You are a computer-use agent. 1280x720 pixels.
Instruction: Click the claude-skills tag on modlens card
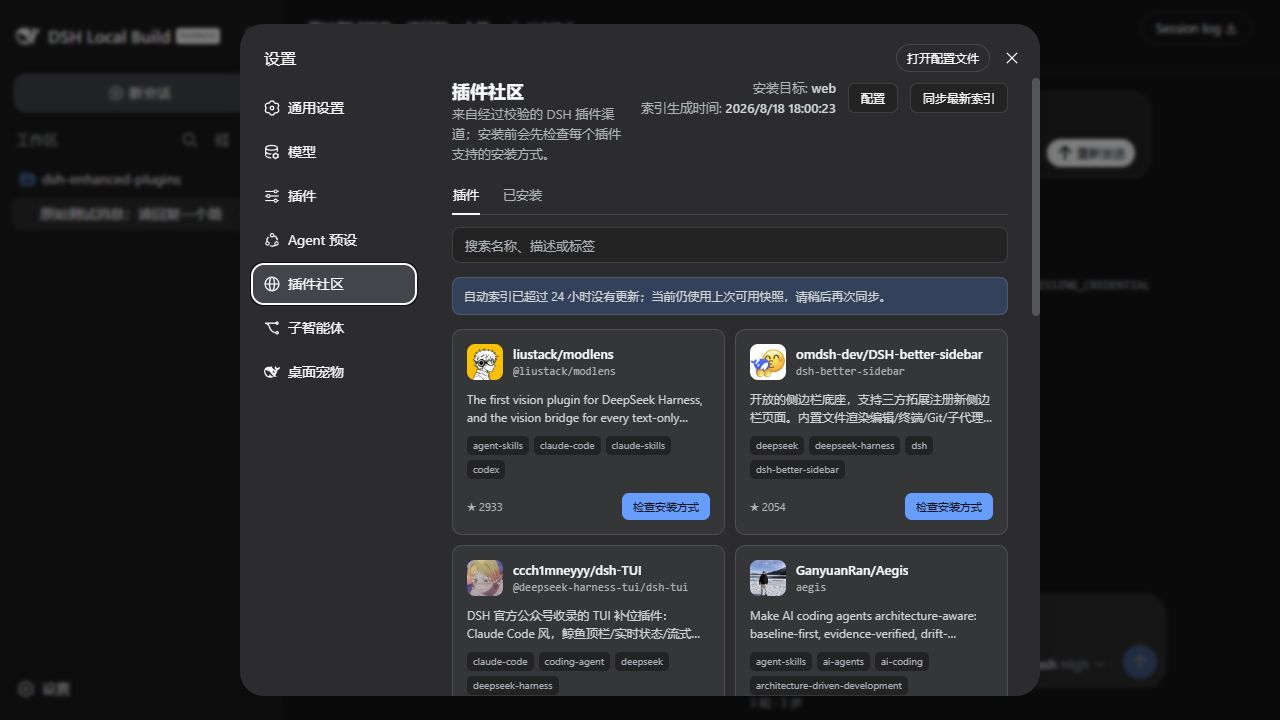tap(638, 445)
